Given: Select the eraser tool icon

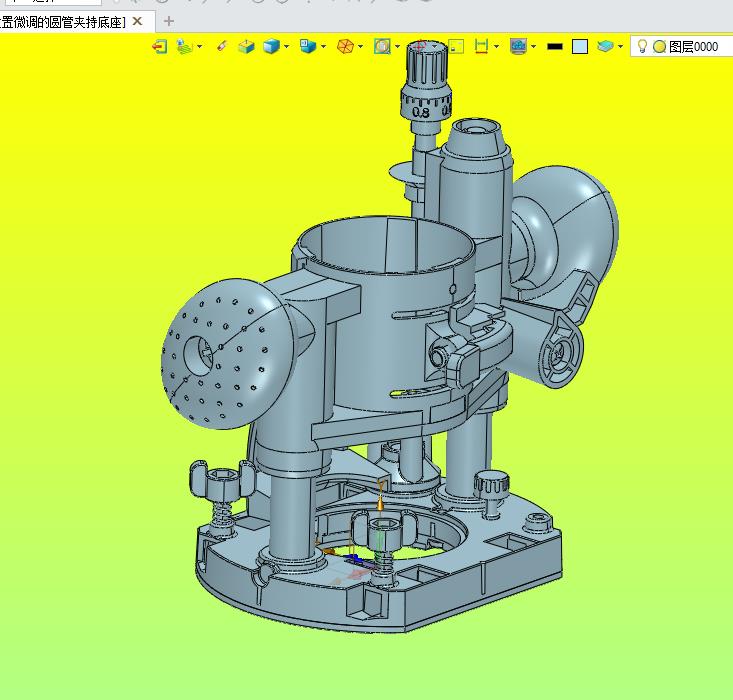Looking at the screenshot, I should [222, 46].
